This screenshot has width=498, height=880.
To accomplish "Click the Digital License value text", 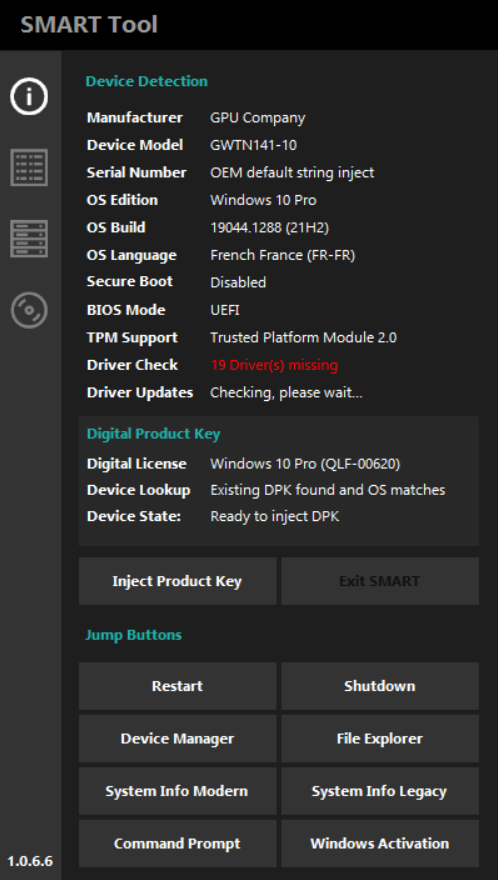I will (305, 464).
